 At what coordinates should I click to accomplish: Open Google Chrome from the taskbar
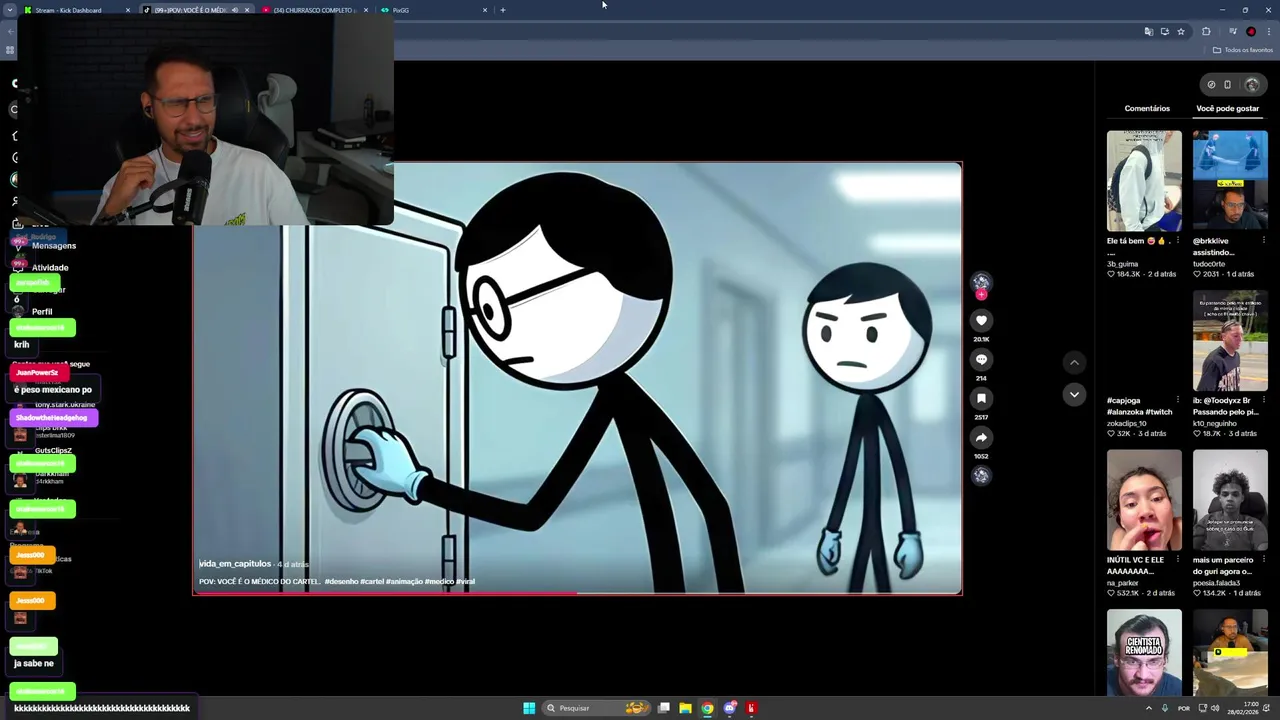point(707,708)
